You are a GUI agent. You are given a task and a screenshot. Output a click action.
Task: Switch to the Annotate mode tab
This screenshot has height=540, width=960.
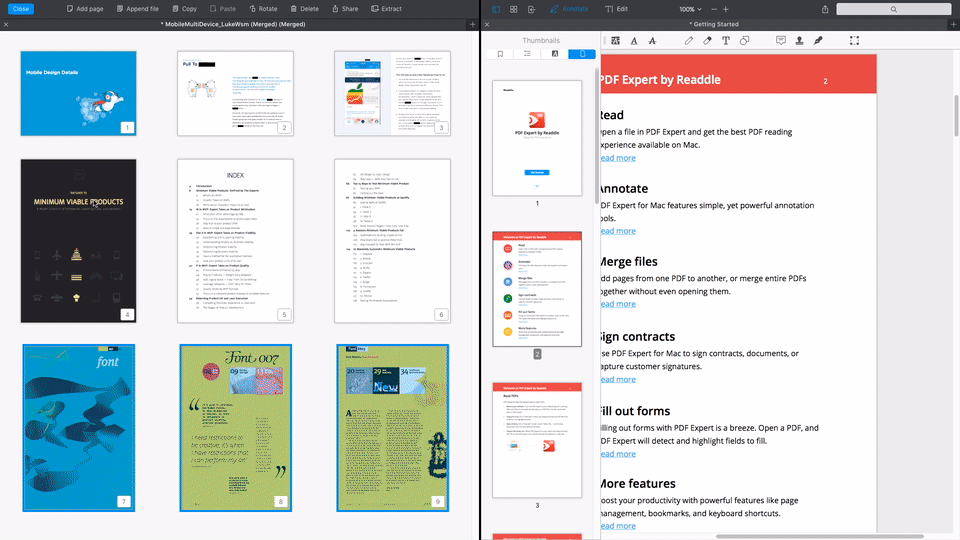(569, 9)
